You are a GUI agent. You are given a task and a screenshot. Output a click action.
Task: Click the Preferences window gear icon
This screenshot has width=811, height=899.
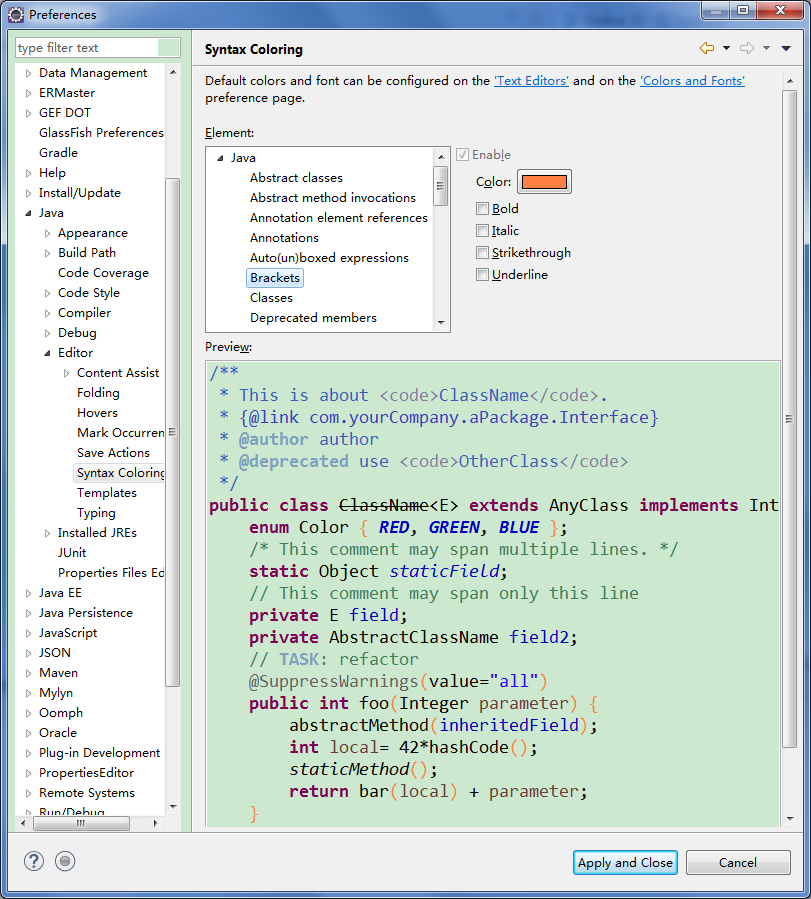[x=16, y=14]
